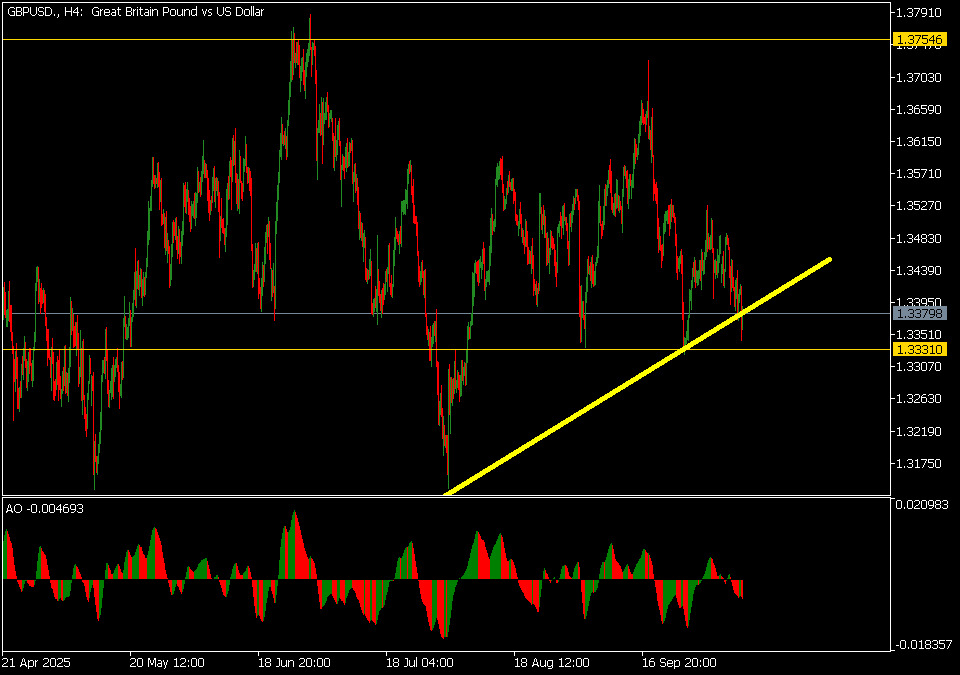The image size is (960, 675).
Task: Click the 18 Jun 20:00 time label
Action: (x=295, y=663)
